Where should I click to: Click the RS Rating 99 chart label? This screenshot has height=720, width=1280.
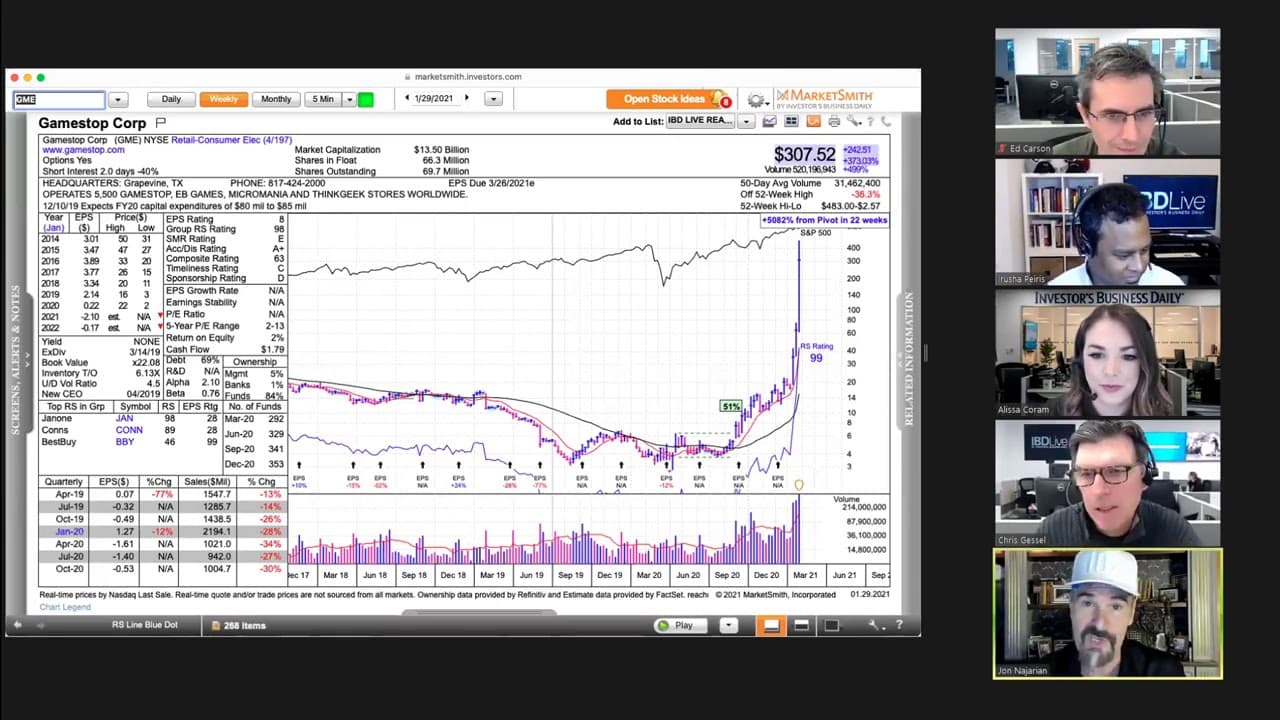pos(816,353)
